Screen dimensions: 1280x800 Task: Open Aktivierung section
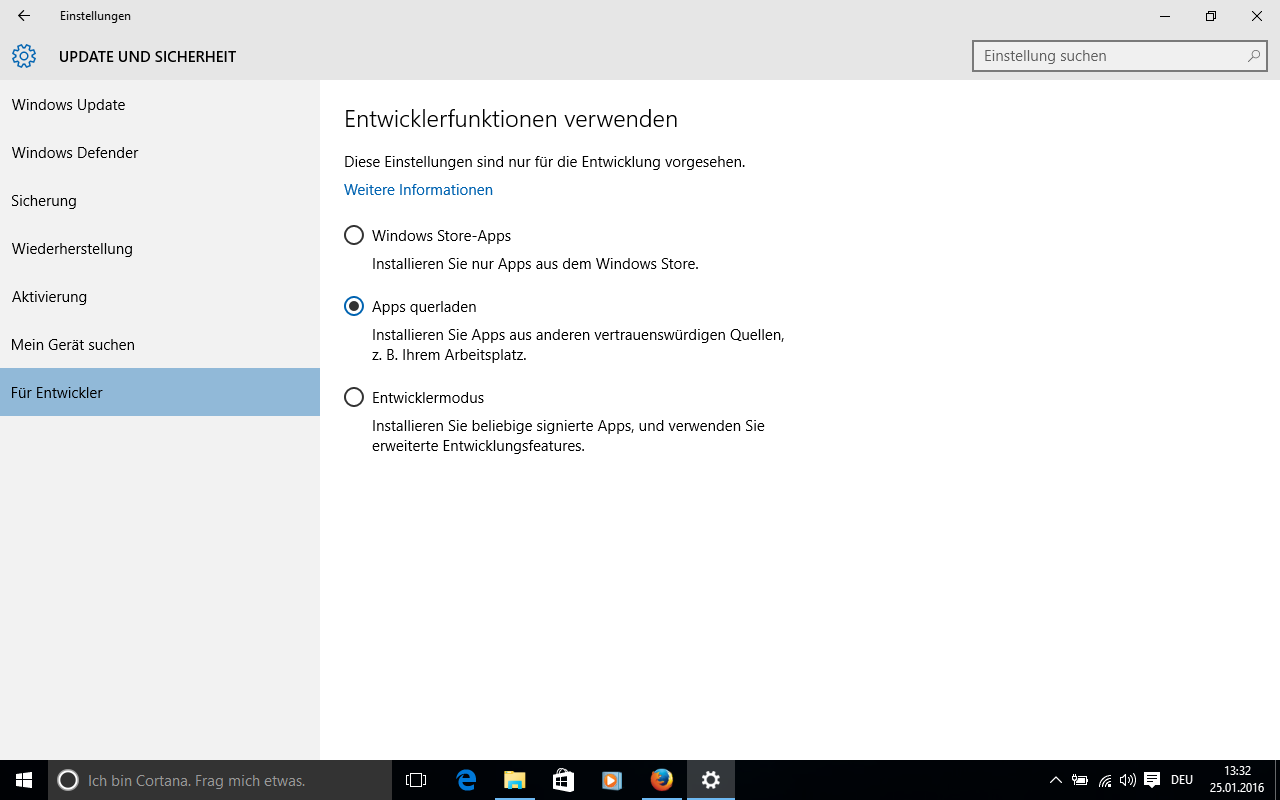click(160, 297)
